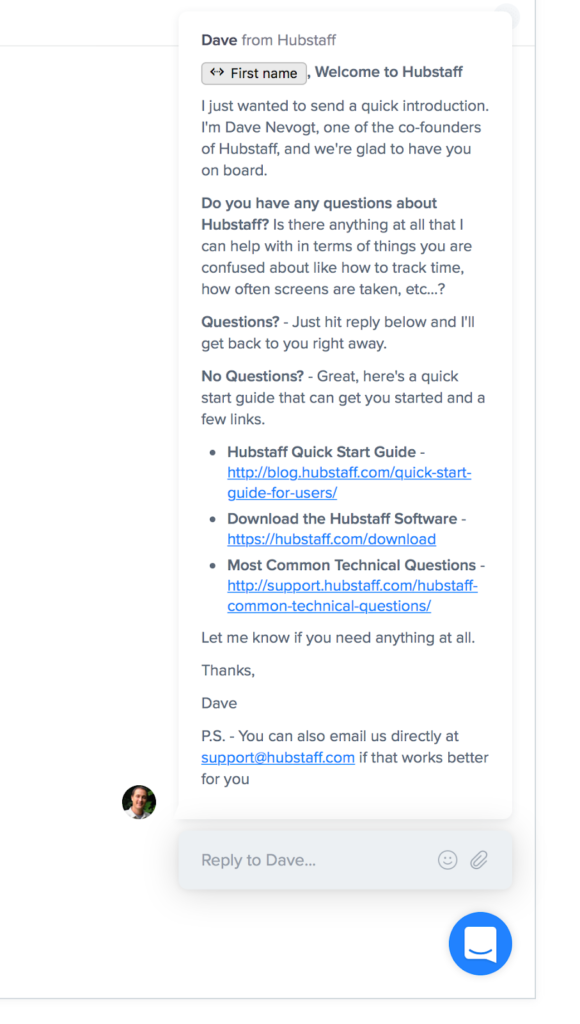Image resolution: width=580 pixels, height=1024 pixels.
Task: Click the P.S. email note text
Action: 345,758
